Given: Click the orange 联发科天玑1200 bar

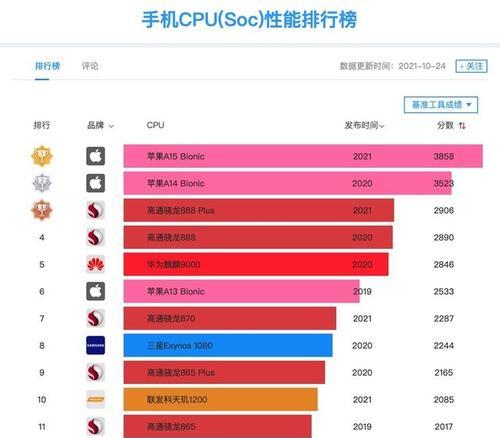Looking at the screenshot, I should [221, 399].
